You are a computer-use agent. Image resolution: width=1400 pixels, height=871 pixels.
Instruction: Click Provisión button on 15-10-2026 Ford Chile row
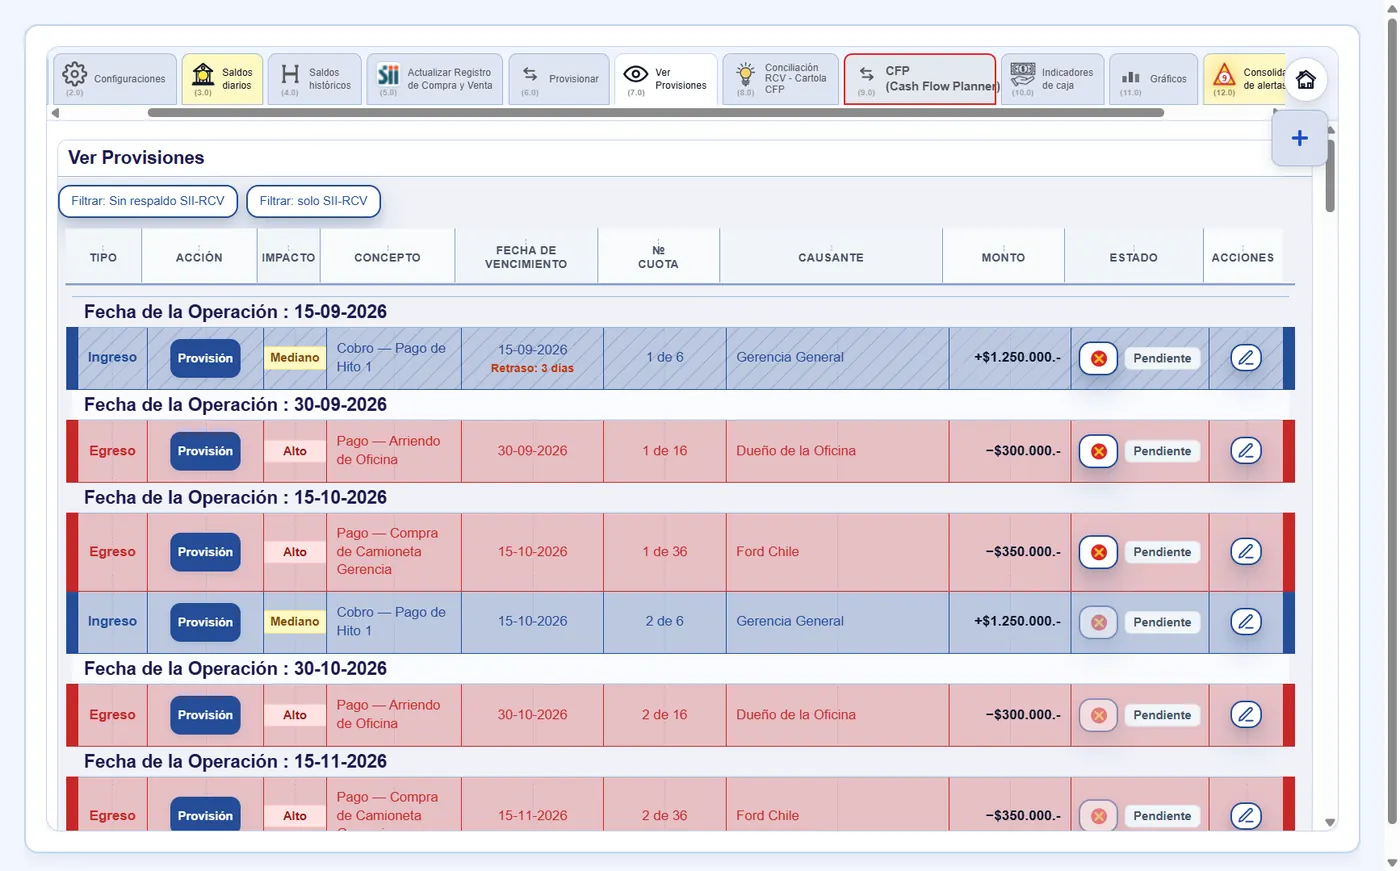205,552
